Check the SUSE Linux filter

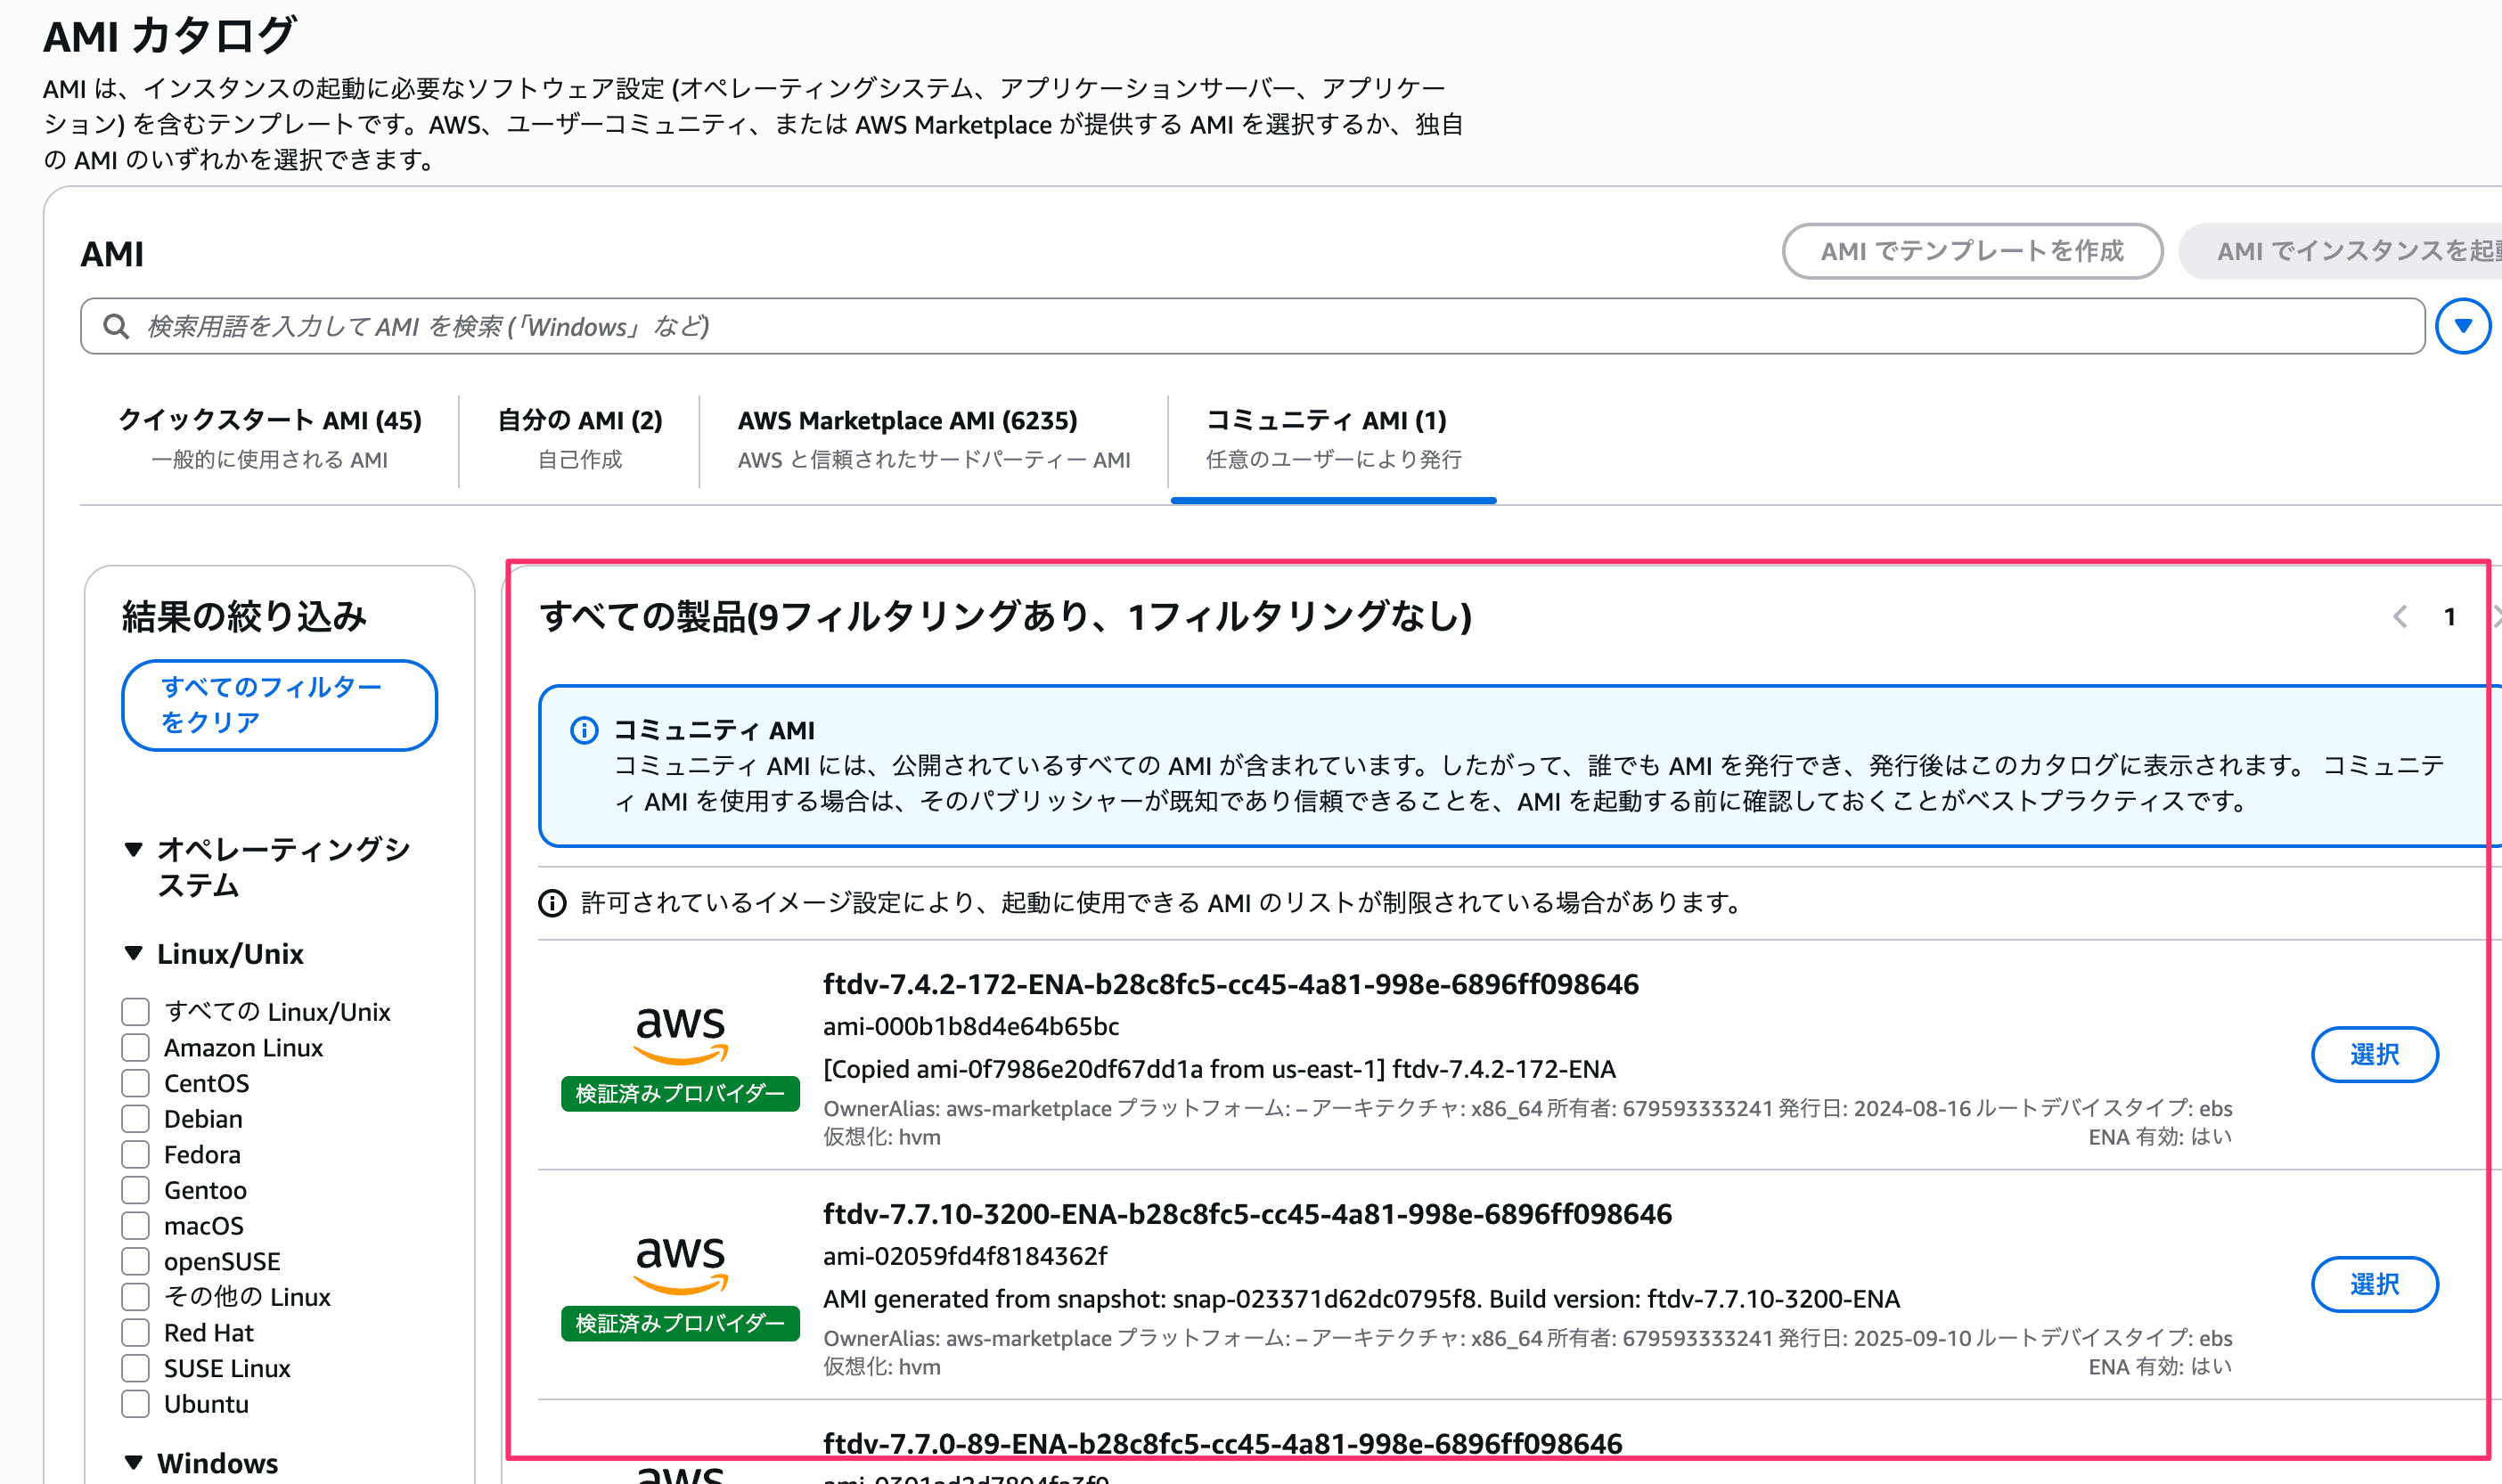click(x=135, y=1368)
